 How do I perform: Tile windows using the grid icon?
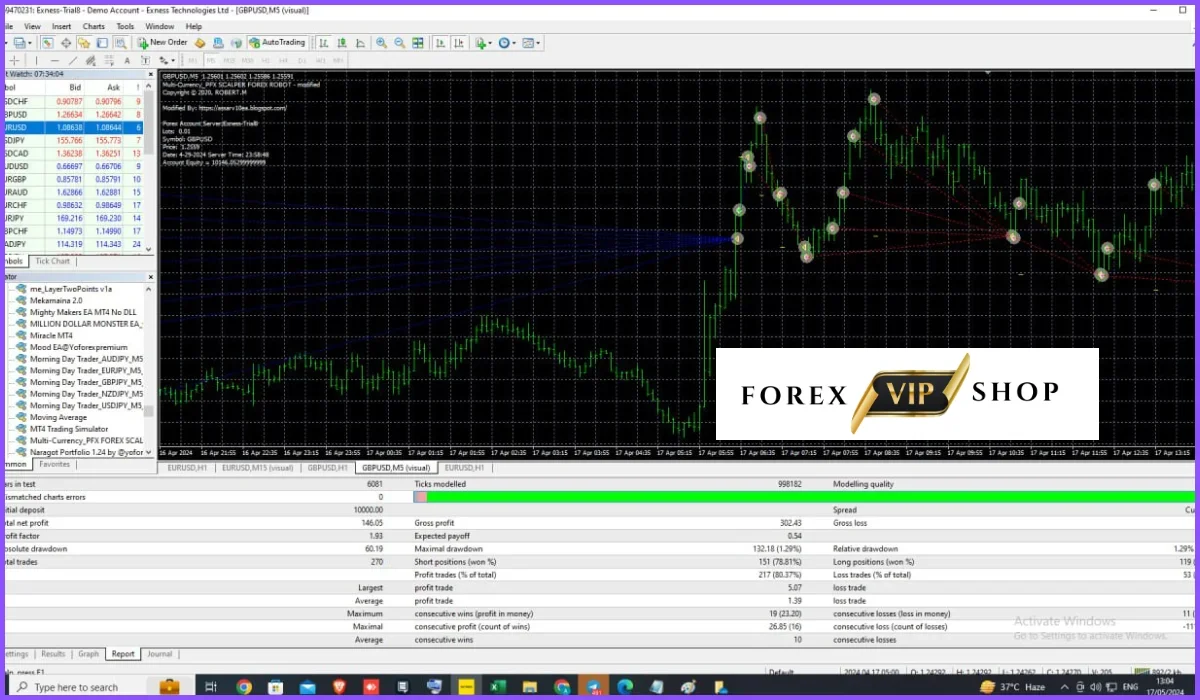pos(417,43)
